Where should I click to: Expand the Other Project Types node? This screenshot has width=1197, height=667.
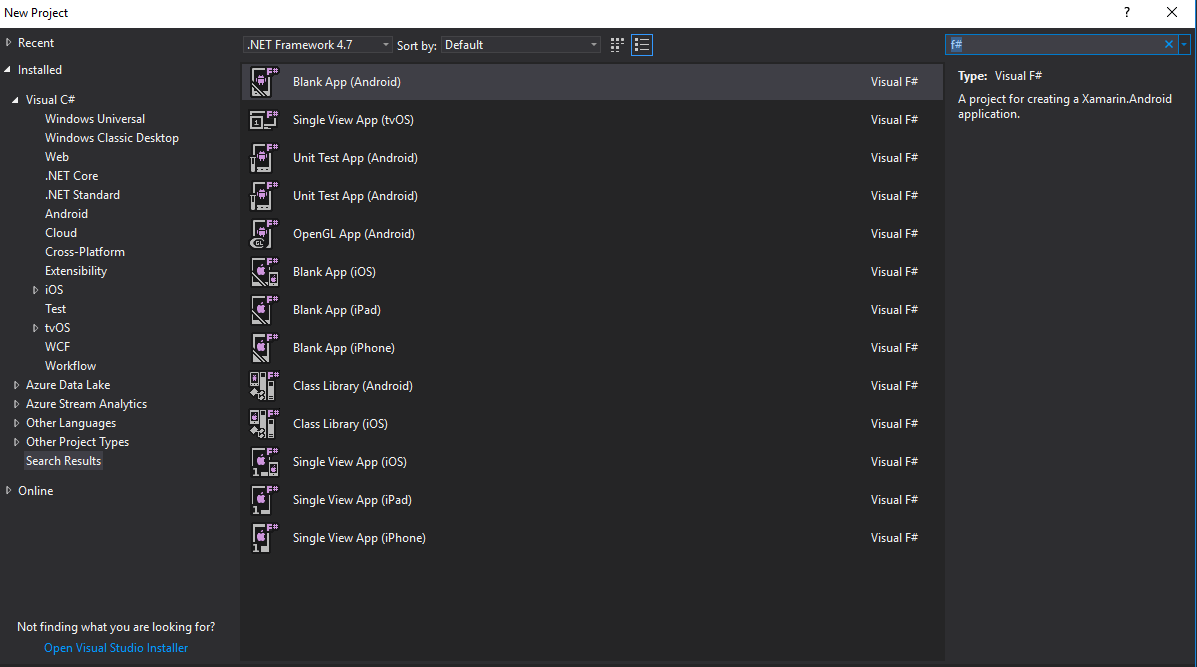(x=16, y=442)
